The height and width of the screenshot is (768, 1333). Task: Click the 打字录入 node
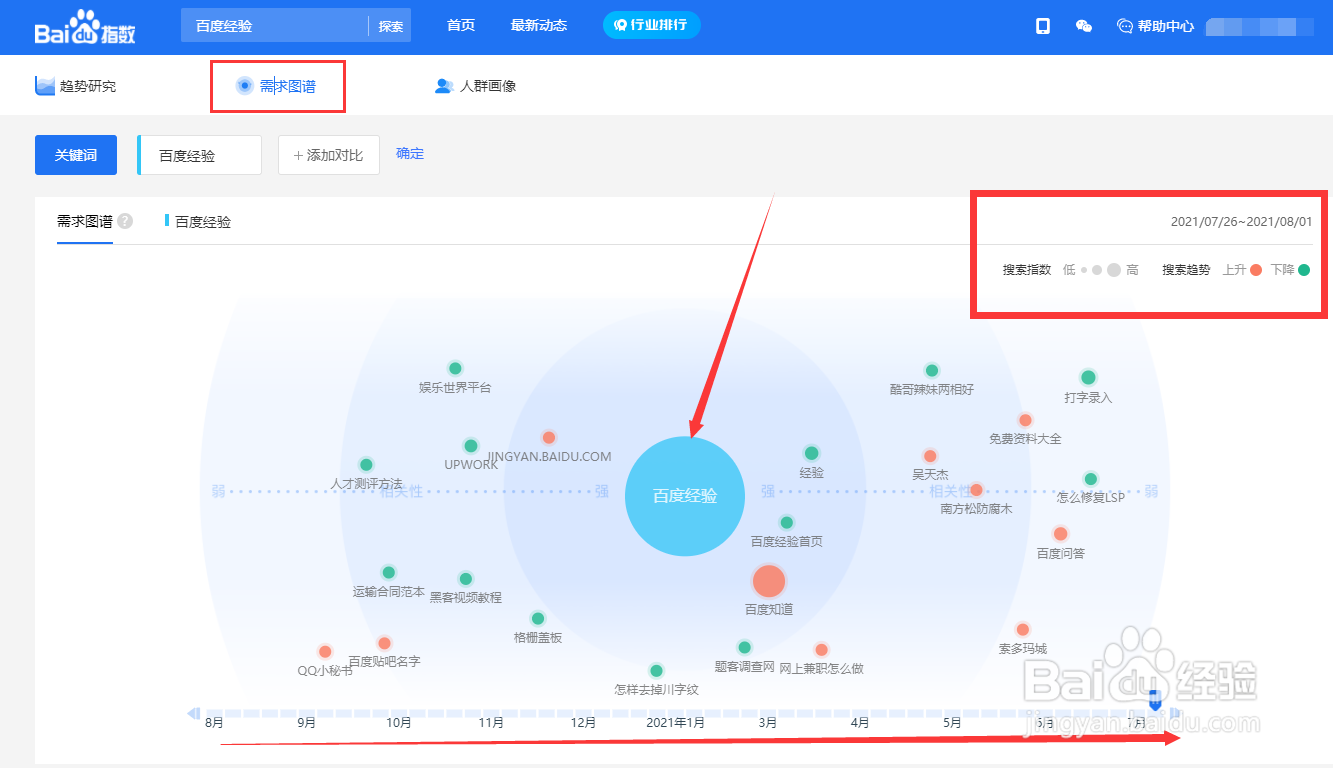click(x=1088, y=377)
